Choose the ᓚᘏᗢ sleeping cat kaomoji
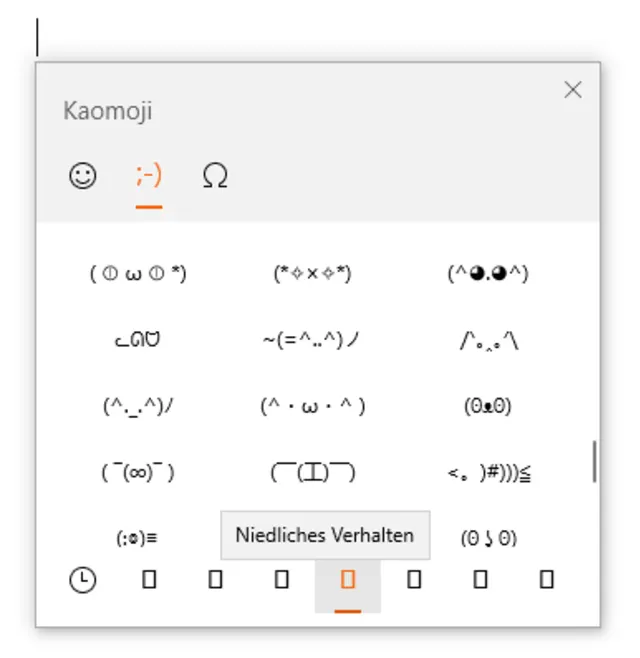The image size is (640, 658). coord(138,340)
